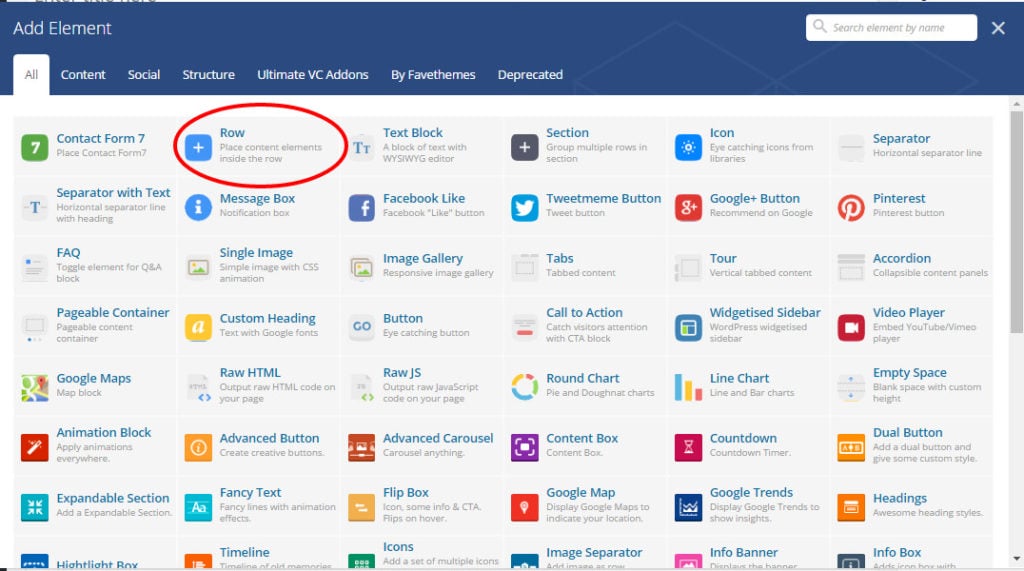Viewport: 1024px width, 571px height.
Task: Select the Pinterest element icon
Action: 852,207
